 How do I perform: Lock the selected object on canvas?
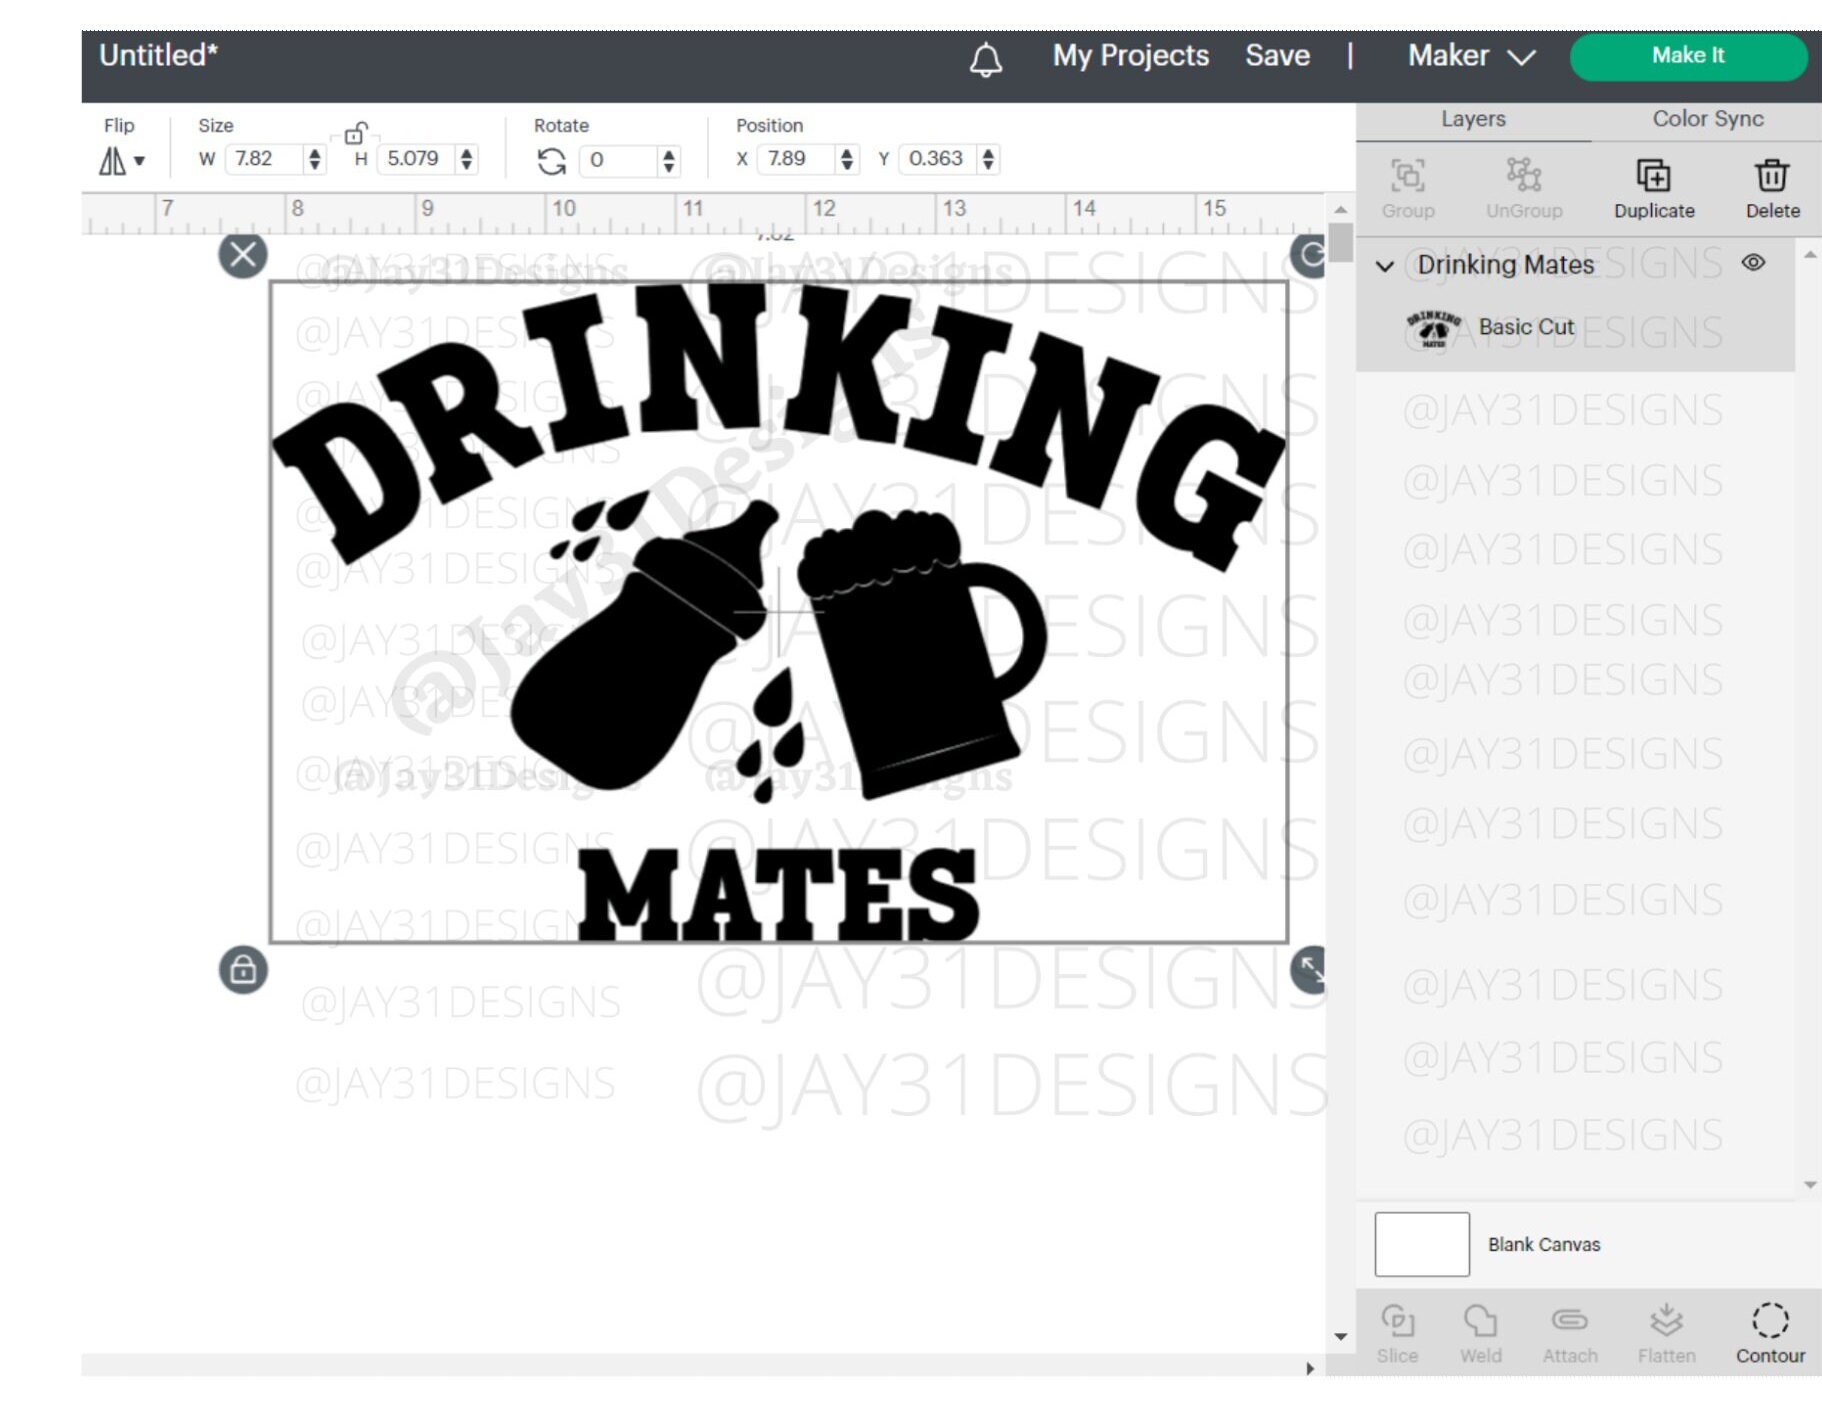(243, 971)
